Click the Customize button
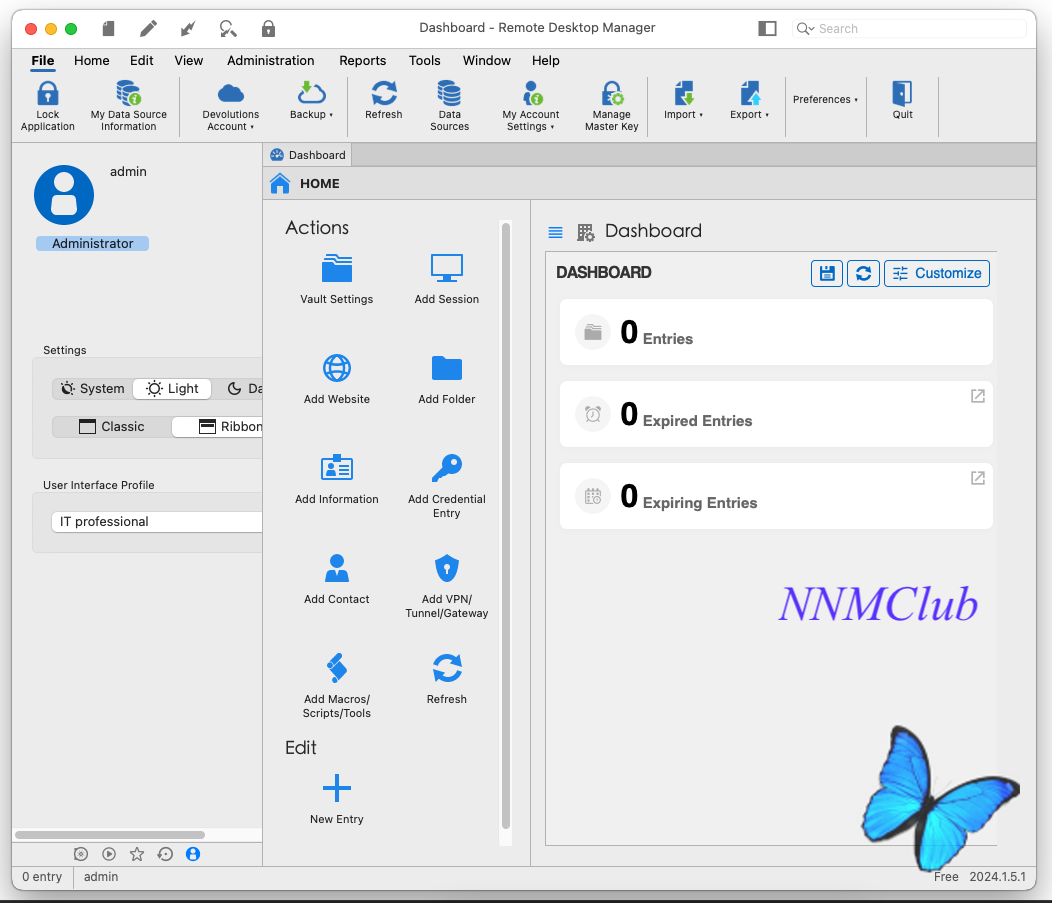Screen dimensions: 1052x903 click(937, 273)
